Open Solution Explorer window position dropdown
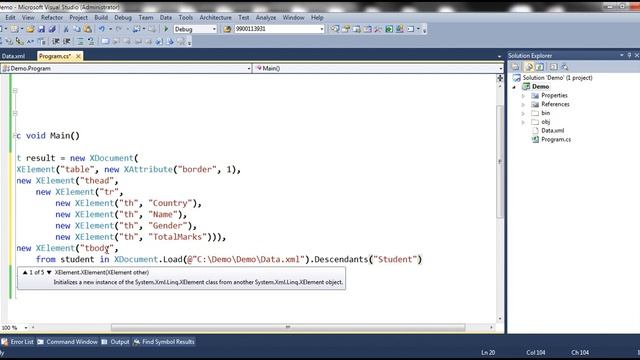The image size is (640, 360). (x=622, y=55)
